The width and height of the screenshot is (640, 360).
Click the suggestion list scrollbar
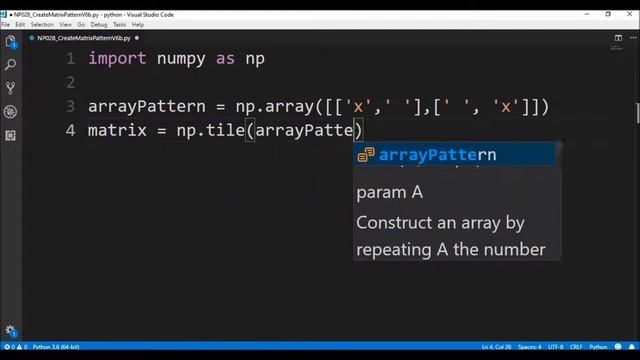pos(558,154)
